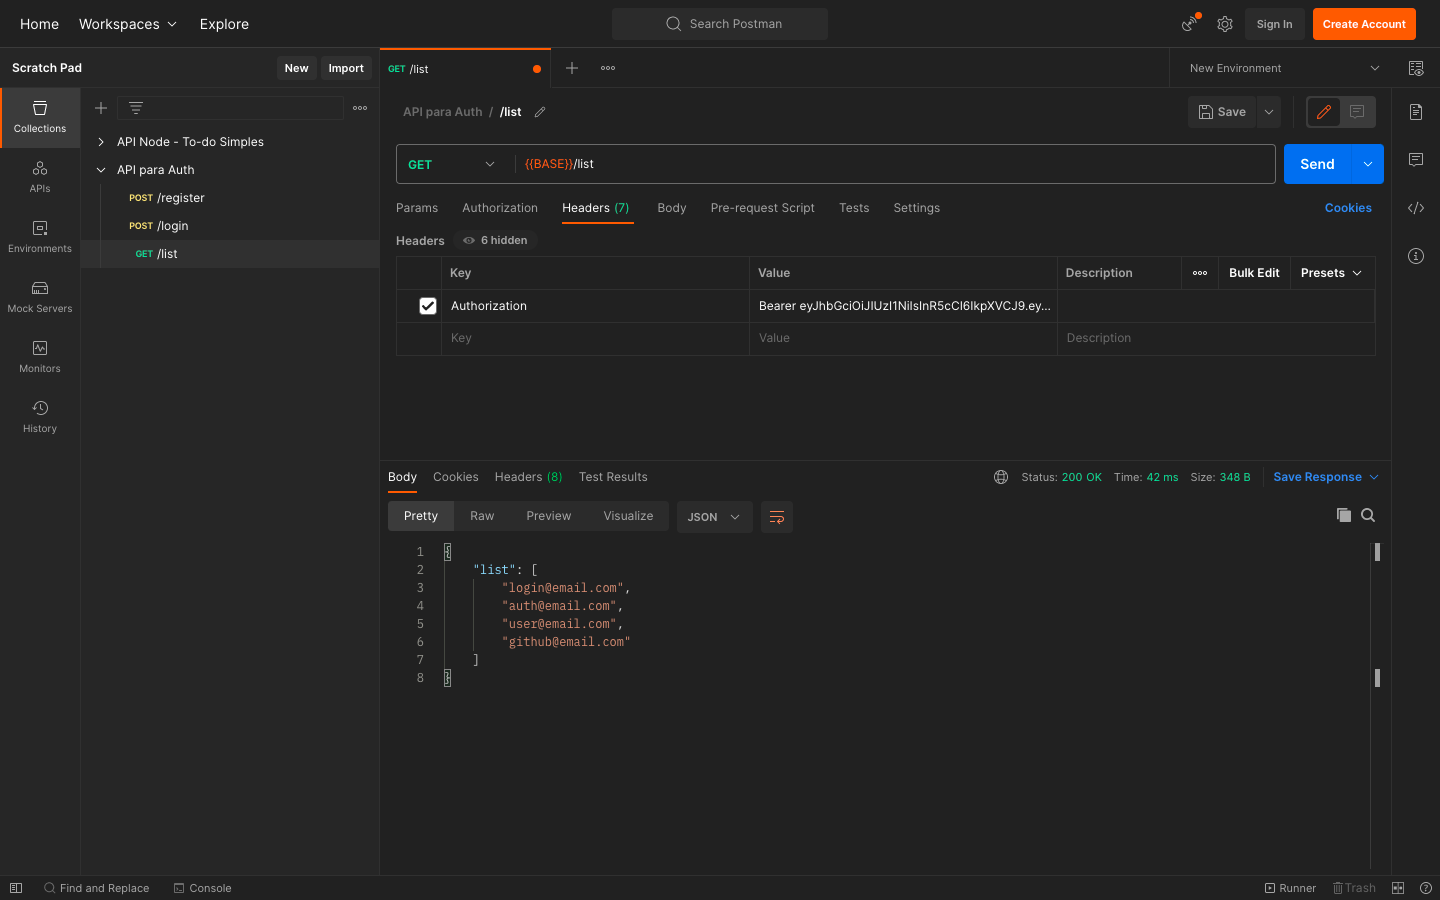
Task: Switch response view to Raw
Action: (482, 516)
